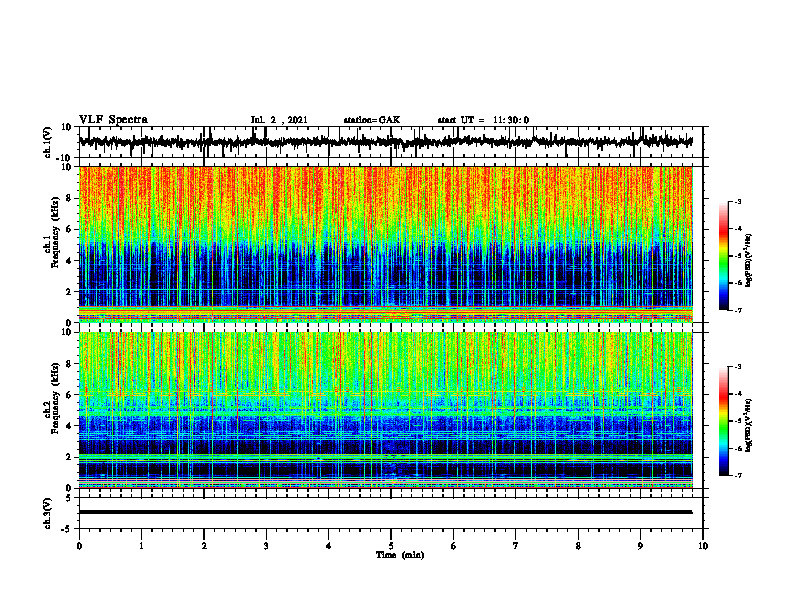Screen dimensions: 792x612
Task: Click the "Time (min)" axis label
Action: pyautogui.click(x=400, y=555)
